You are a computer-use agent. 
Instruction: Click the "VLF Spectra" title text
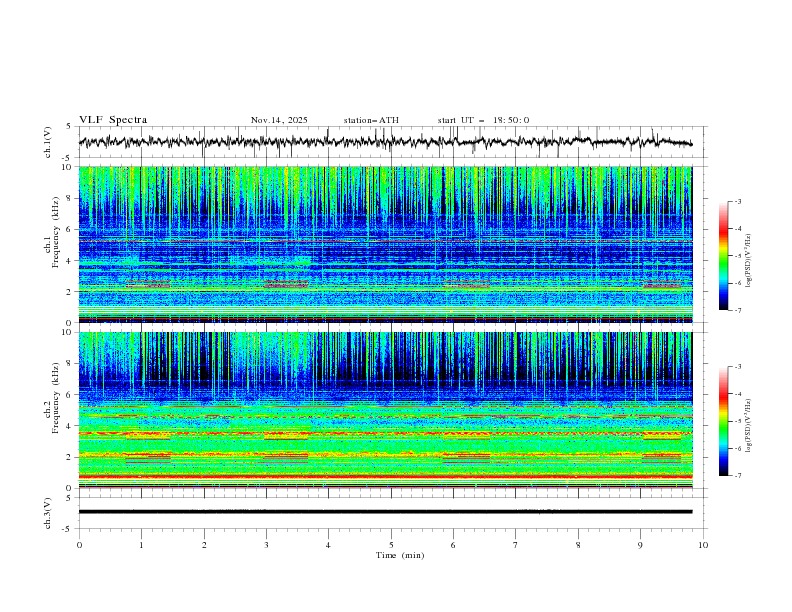click(x=113, y=120)
